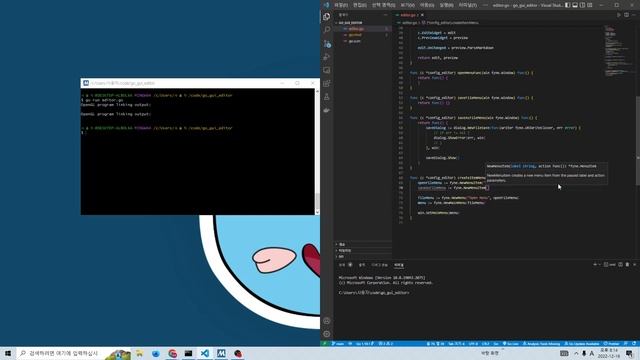Select go.mod file in Explorer tree
Image resolution: width=640 pixels, height=360 pixels.
[x=363, y=35]
